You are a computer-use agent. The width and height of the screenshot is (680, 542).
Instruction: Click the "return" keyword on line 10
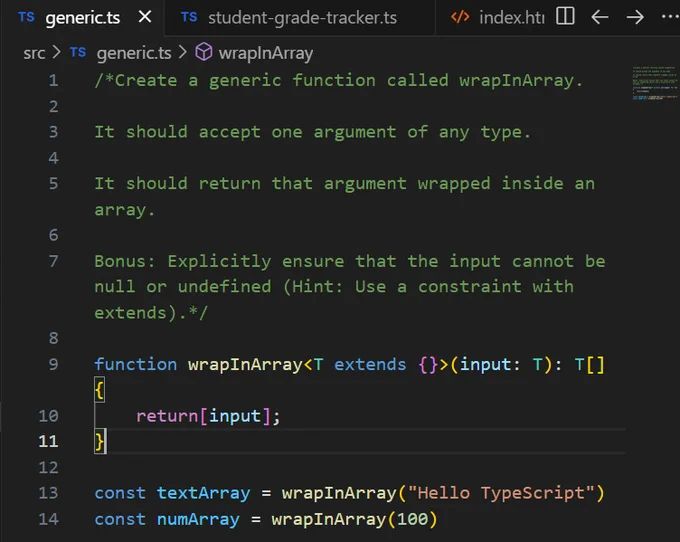(167, 416)
